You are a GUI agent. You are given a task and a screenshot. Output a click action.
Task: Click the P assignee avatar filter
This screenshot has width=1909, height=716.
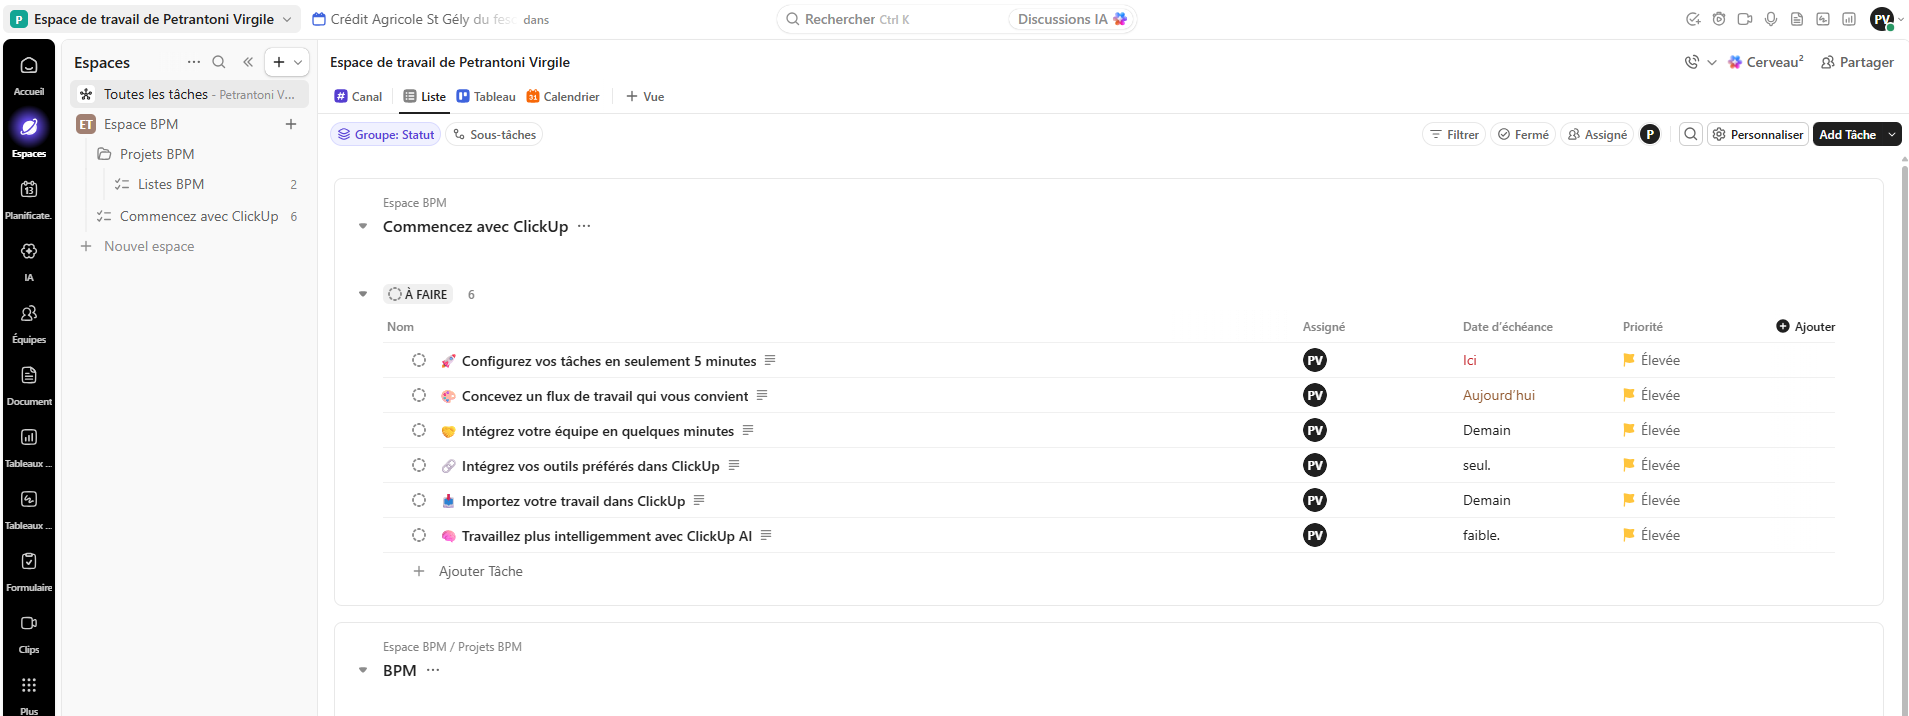pos(1650,134)
